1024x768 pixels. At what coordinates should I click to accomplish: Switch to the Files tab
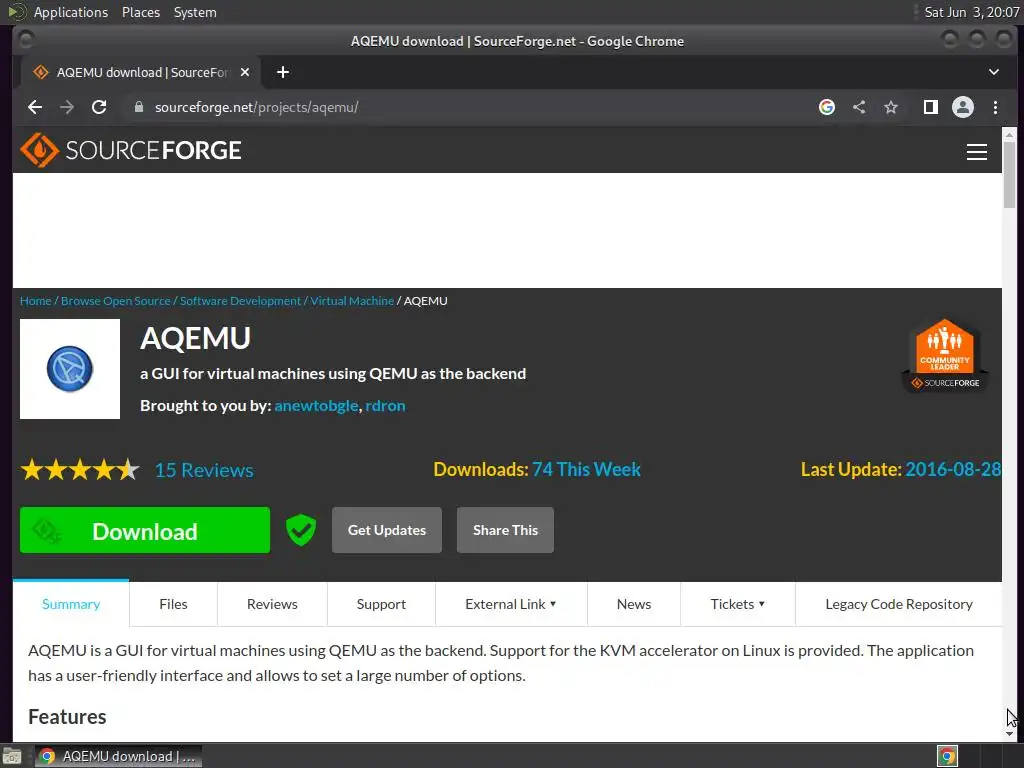173,604
